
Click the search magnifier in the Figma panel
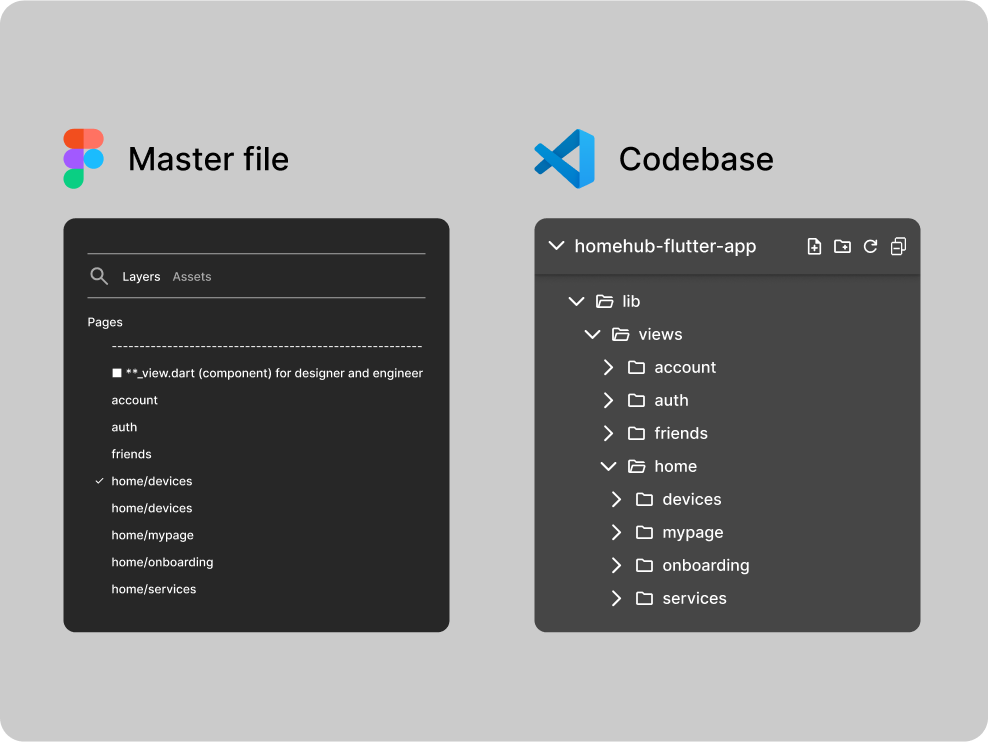pos(99,276)
